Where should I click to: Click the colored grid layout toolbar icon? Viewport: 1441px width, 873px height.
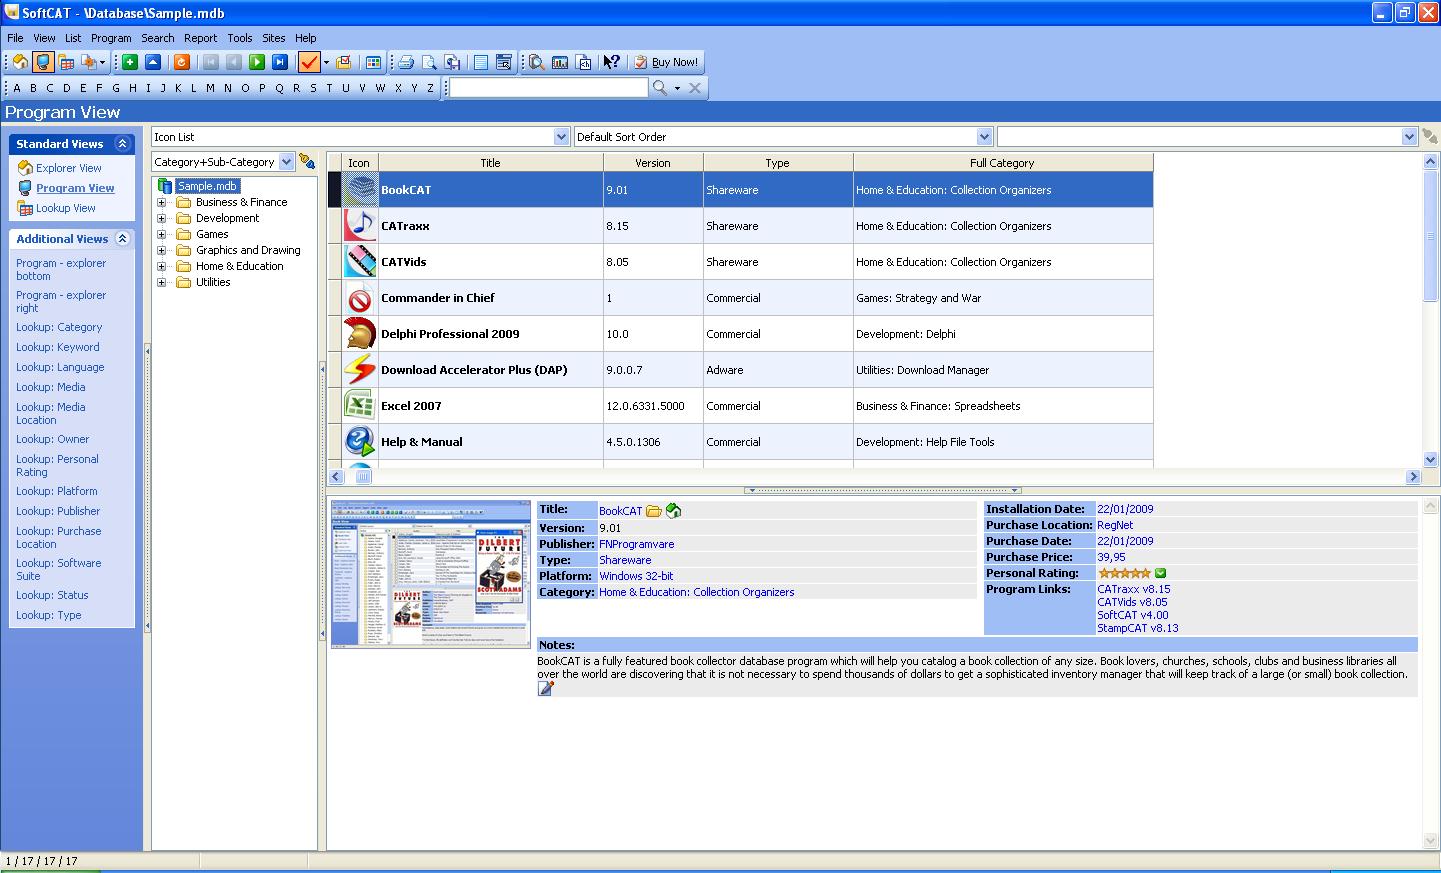(373, 62)
